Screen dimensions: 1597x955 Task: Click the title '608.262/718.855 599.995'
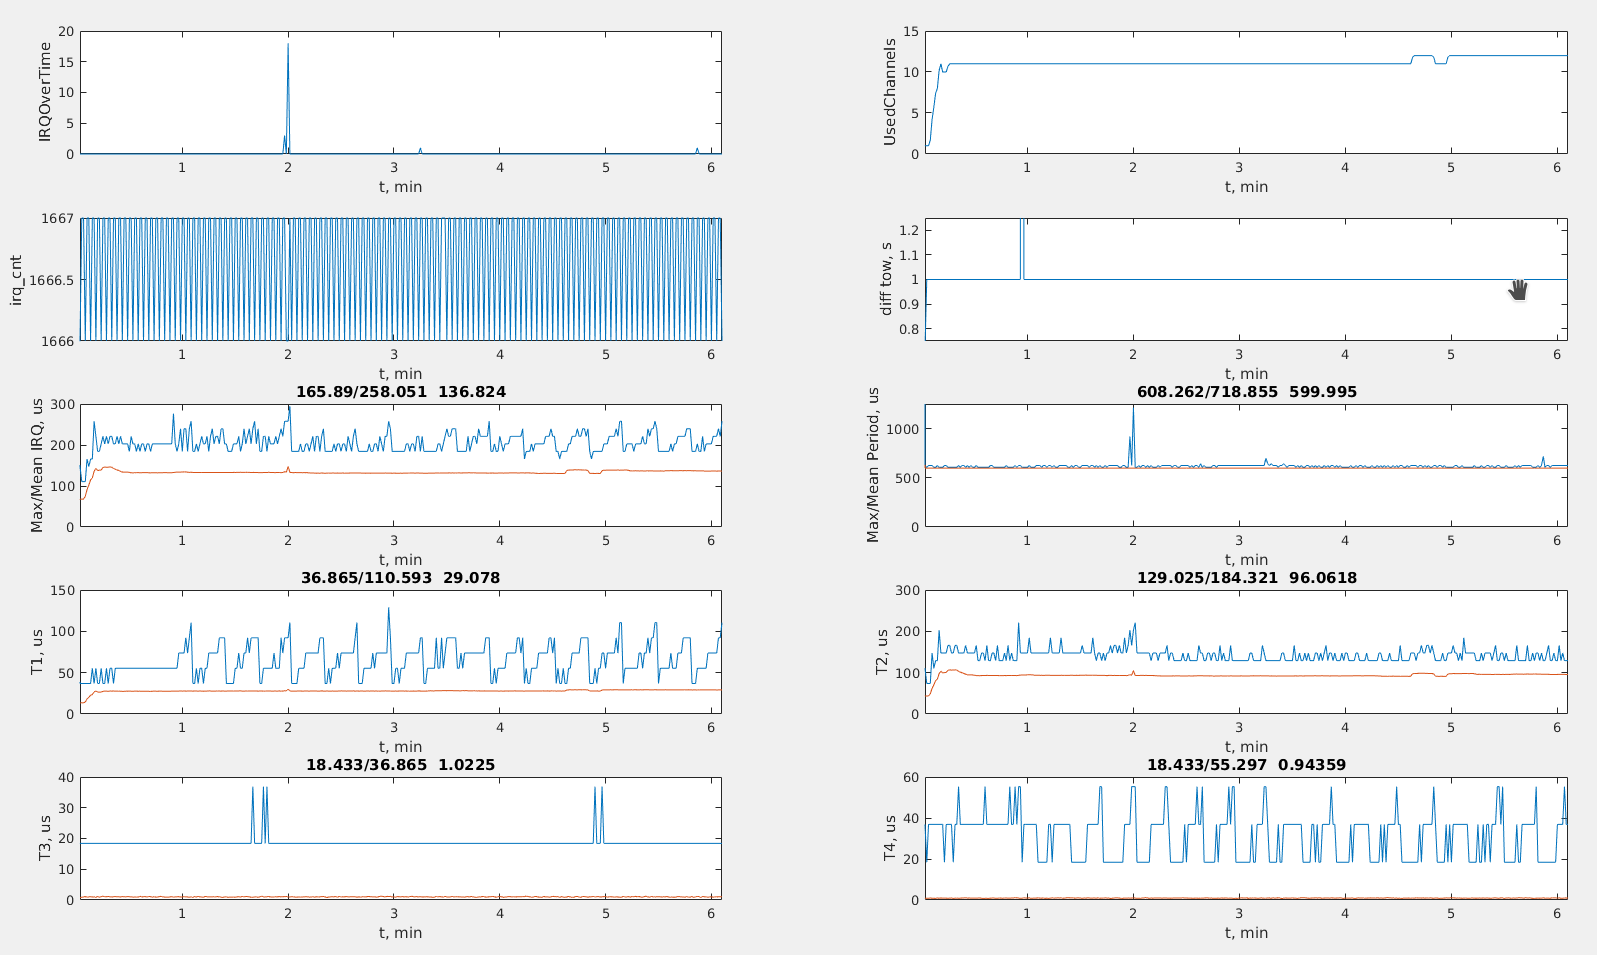click(1246, 392)
